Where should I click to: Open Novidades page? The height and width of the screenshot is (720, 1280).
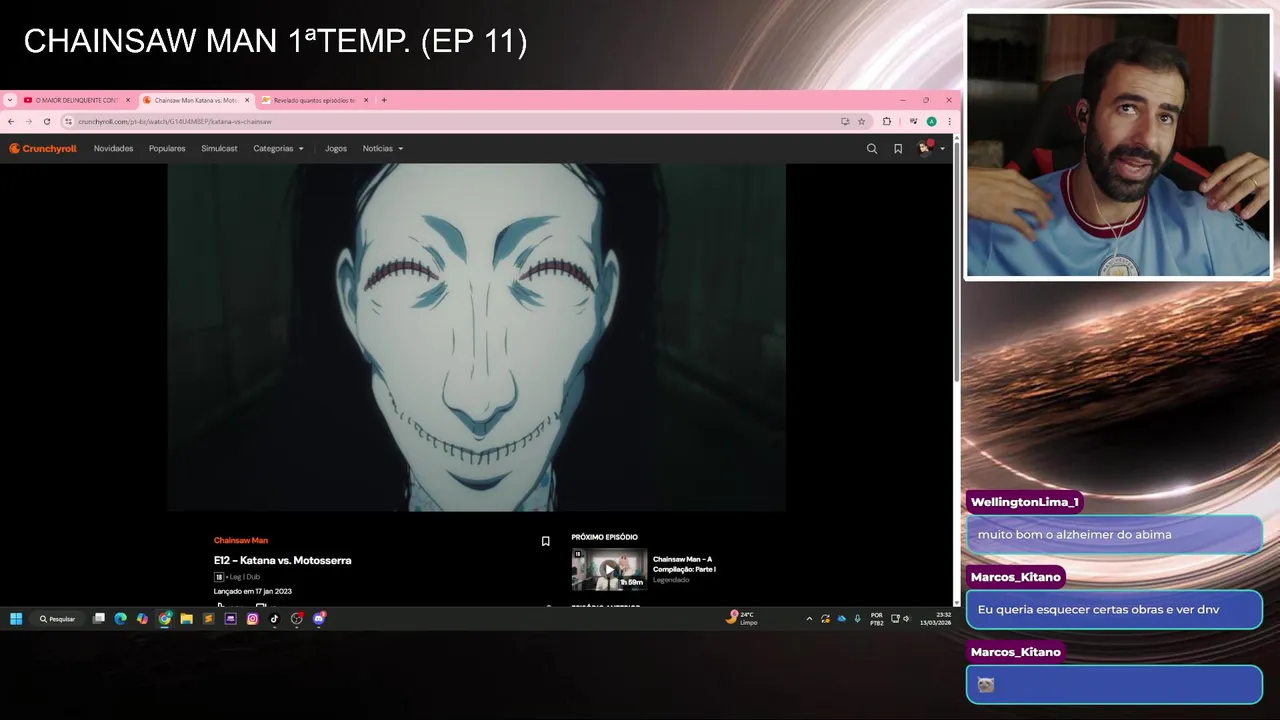pyautogui.click(x=113, y=149)
